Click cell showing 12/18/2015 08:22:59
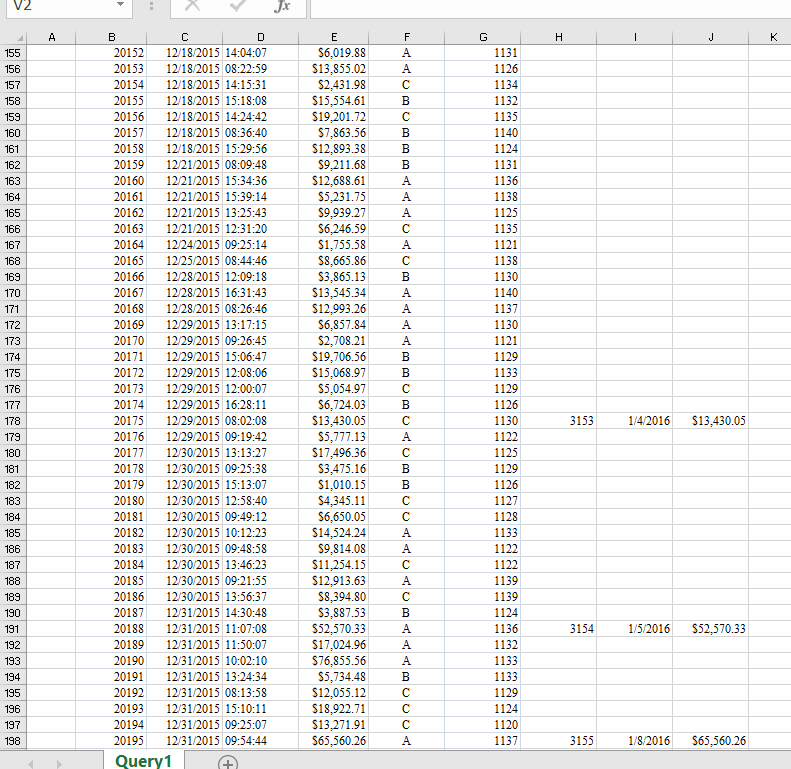 coord(217,69)
